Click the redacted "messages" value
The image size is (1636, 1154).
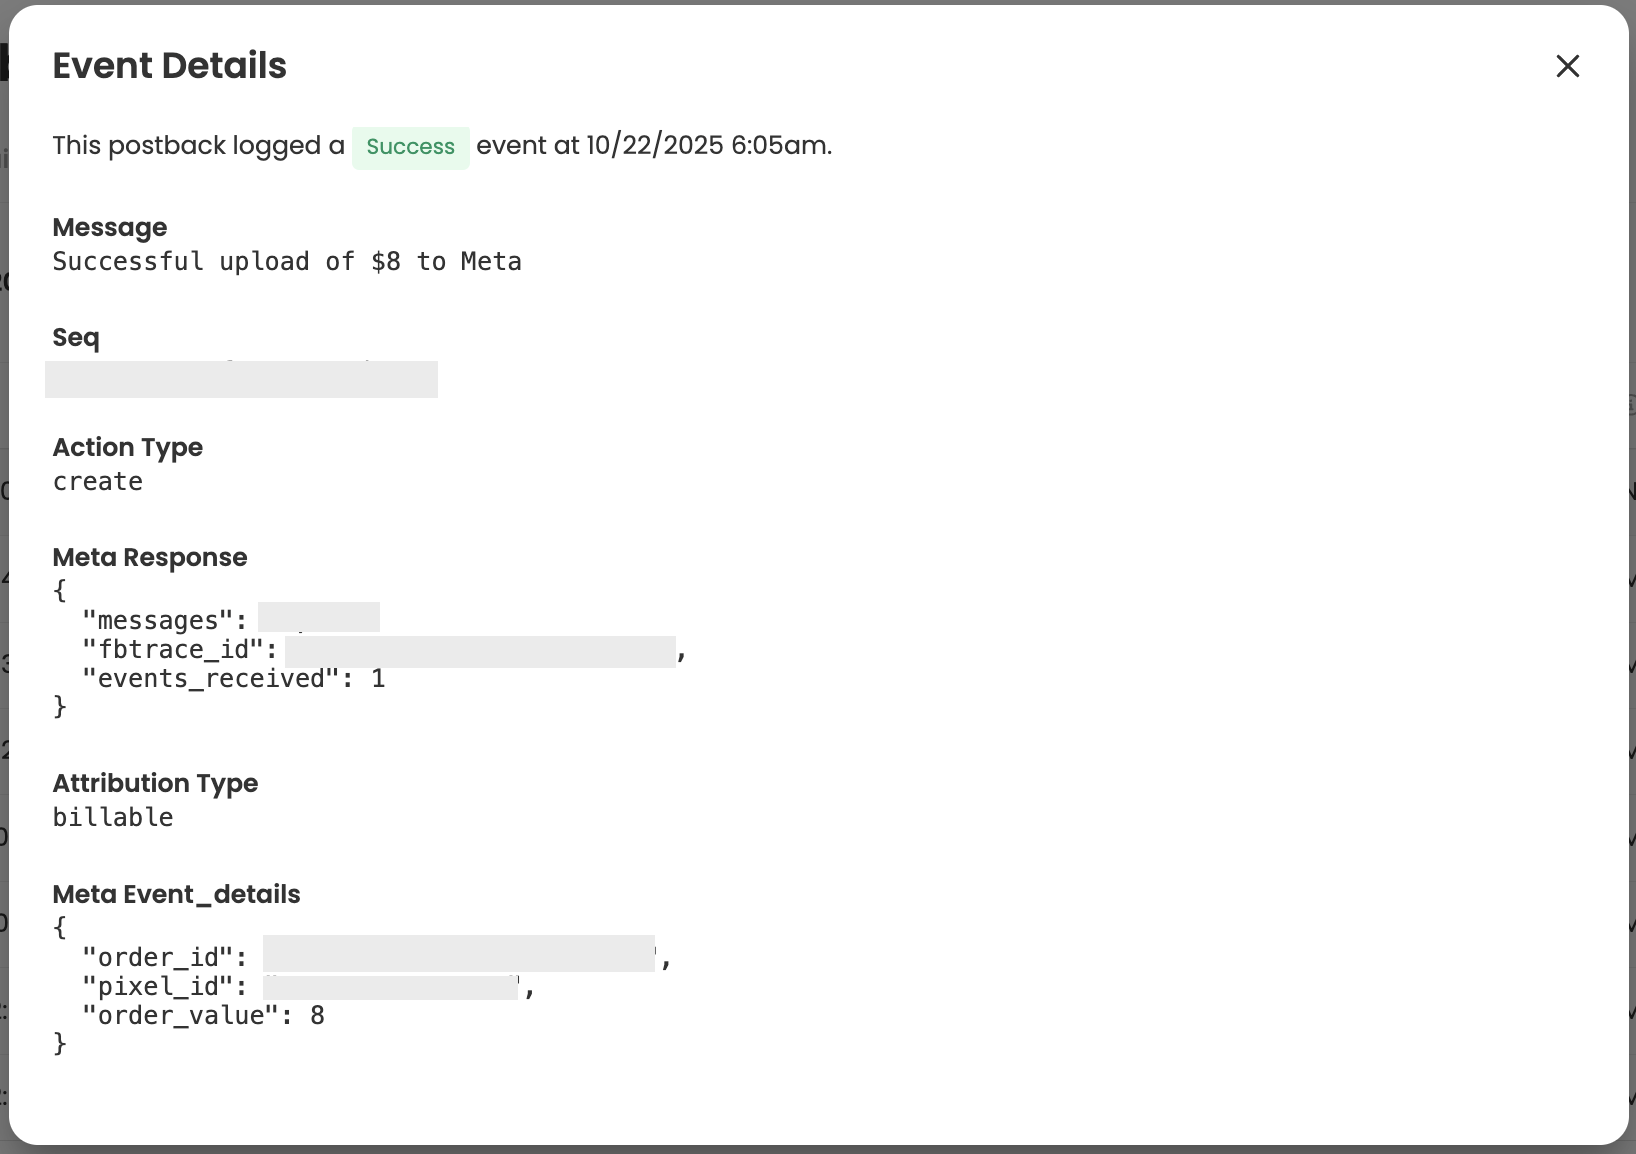point(319,618)
